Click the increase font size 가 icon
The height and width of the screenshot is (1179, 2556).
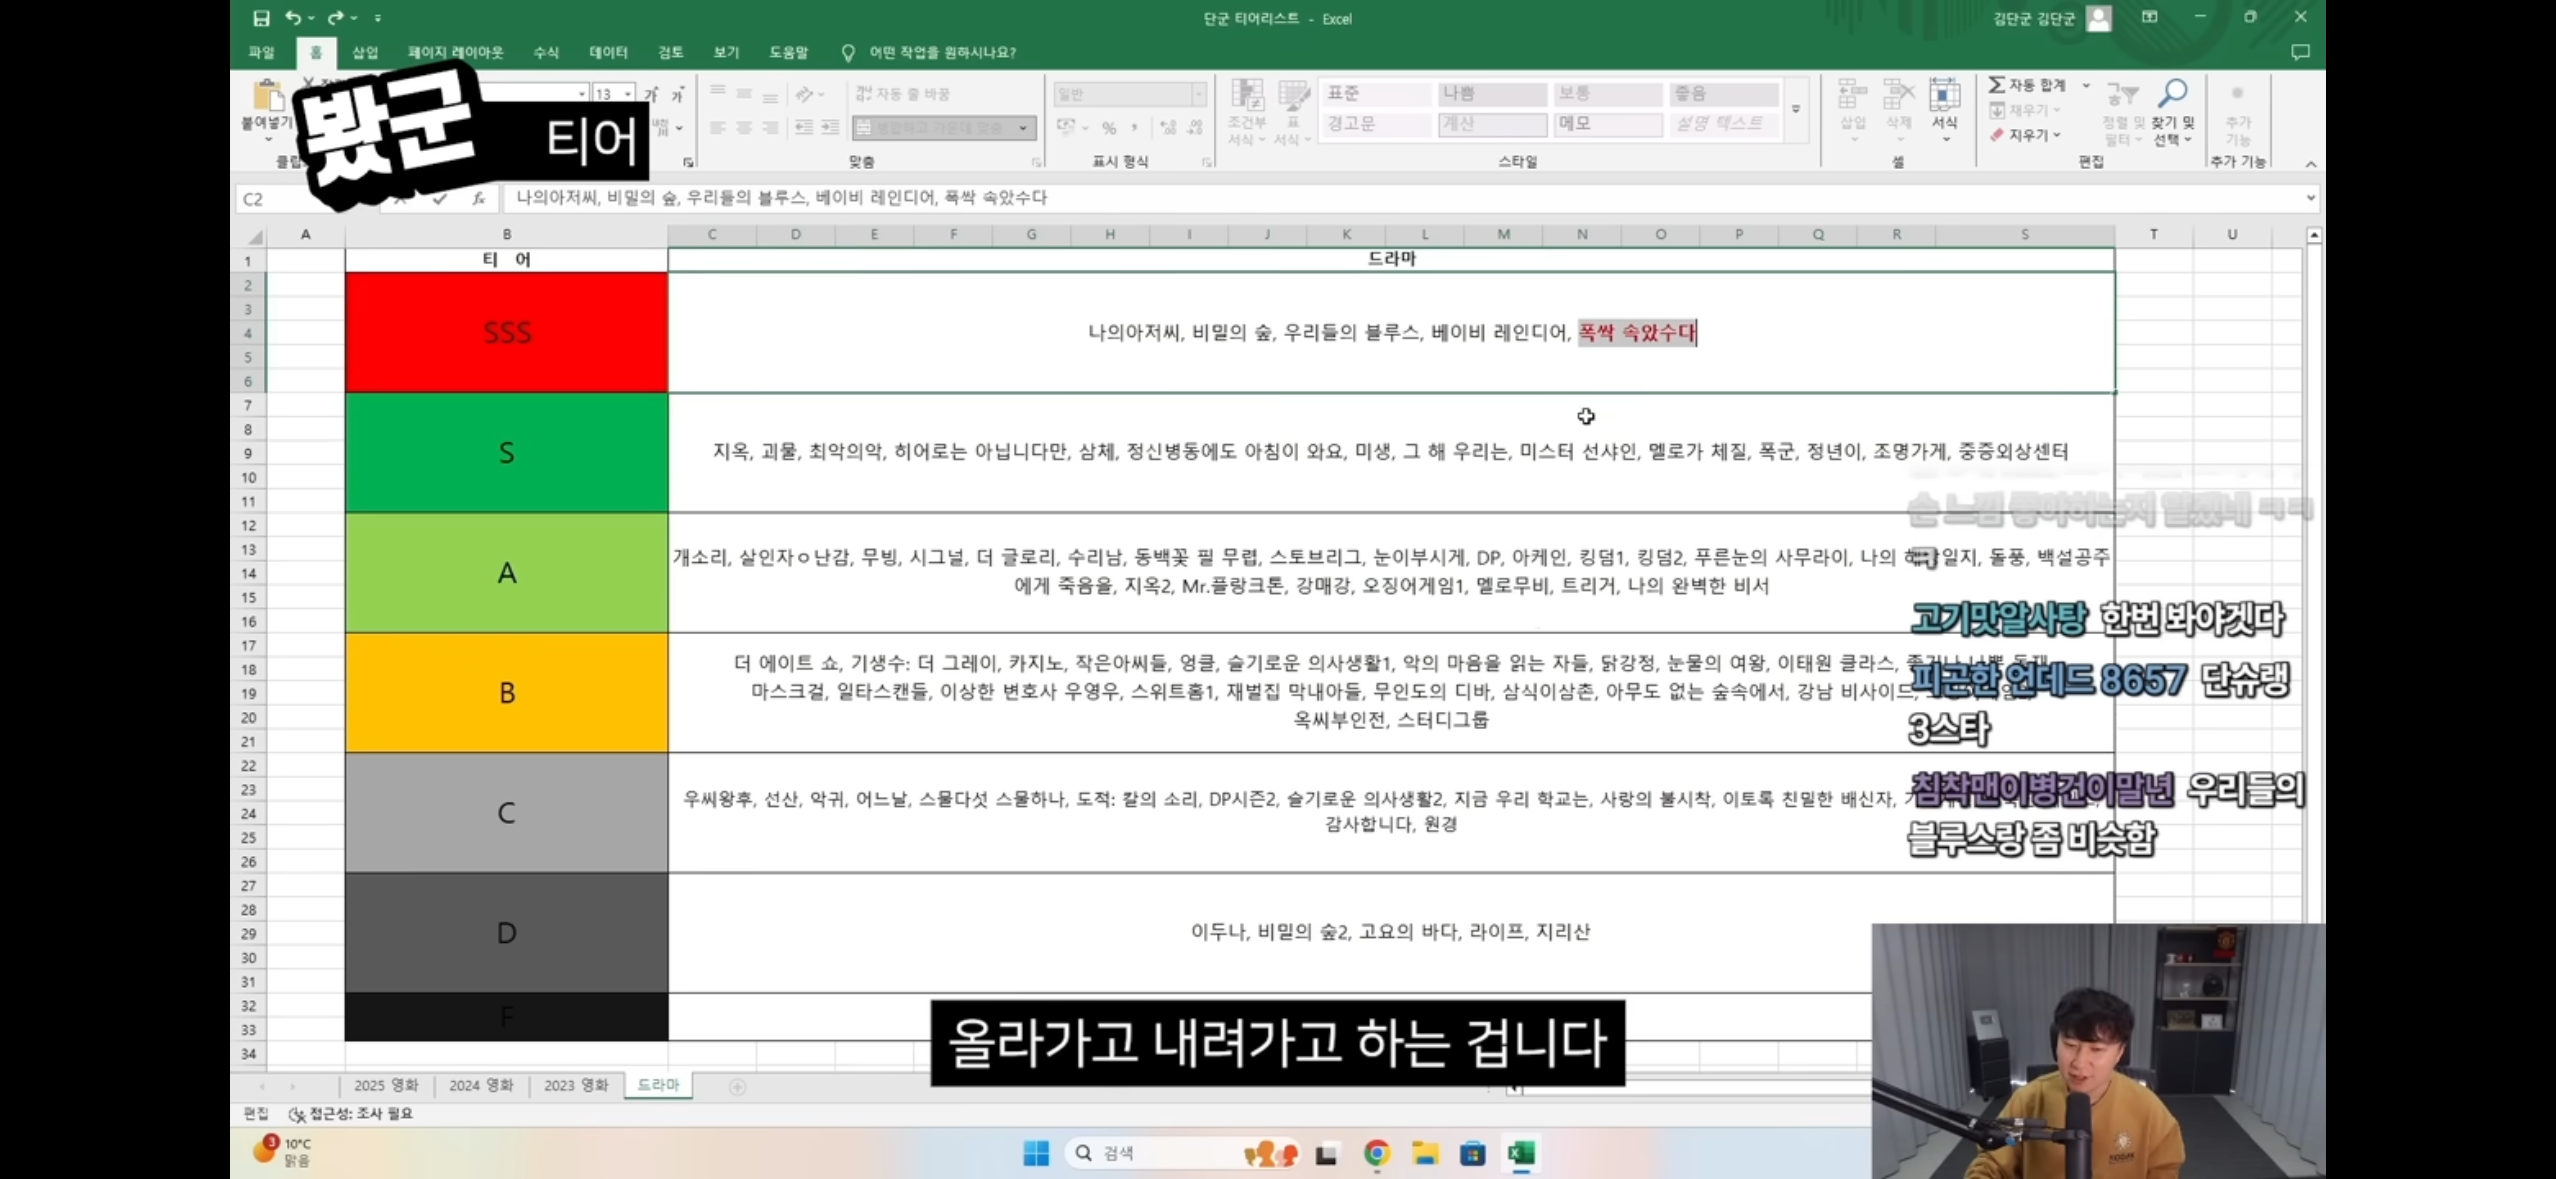(x=652, y=94)
